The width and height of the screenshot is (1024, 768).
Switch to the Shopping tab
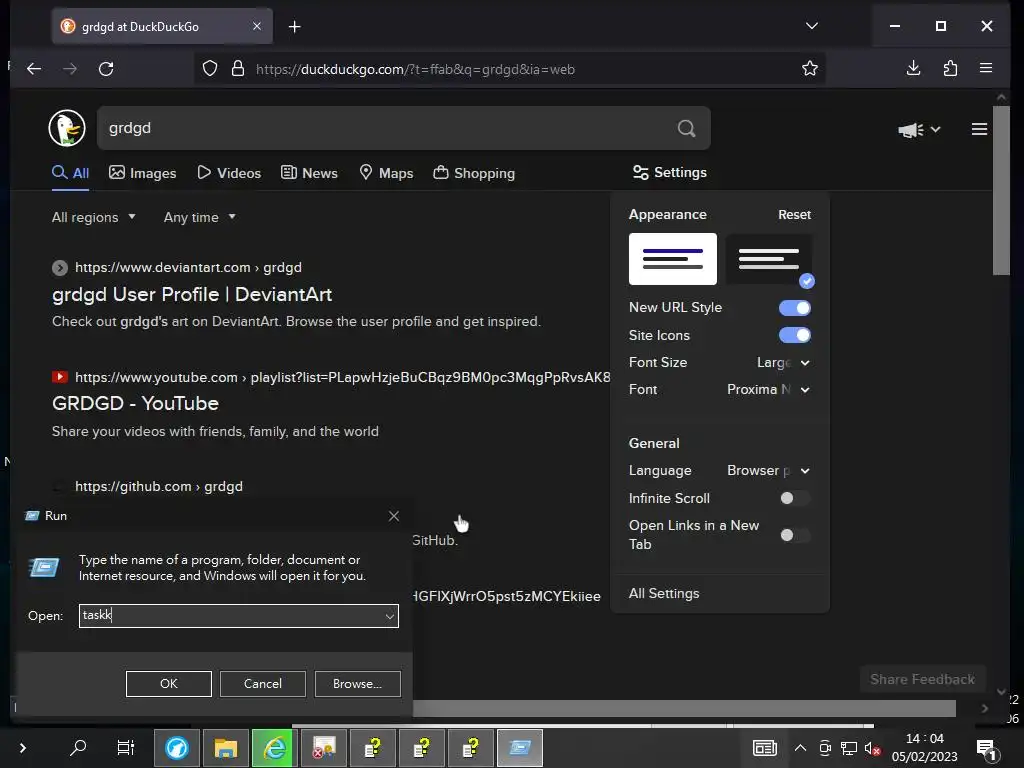[x=474, y=173]
